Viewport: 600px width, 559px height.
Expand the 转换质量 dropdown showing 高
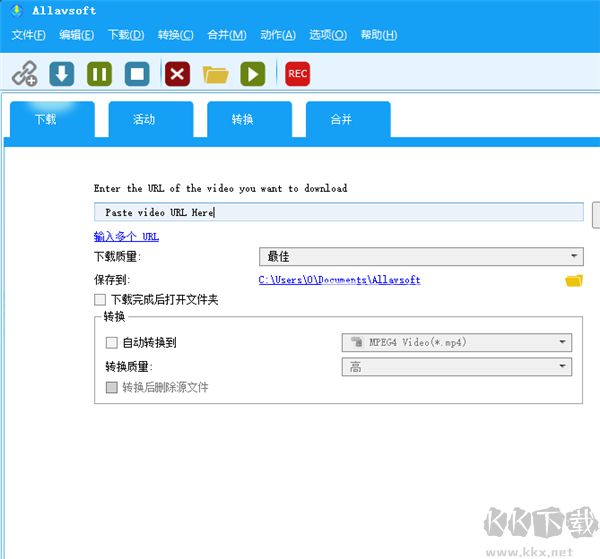(456, 367)
